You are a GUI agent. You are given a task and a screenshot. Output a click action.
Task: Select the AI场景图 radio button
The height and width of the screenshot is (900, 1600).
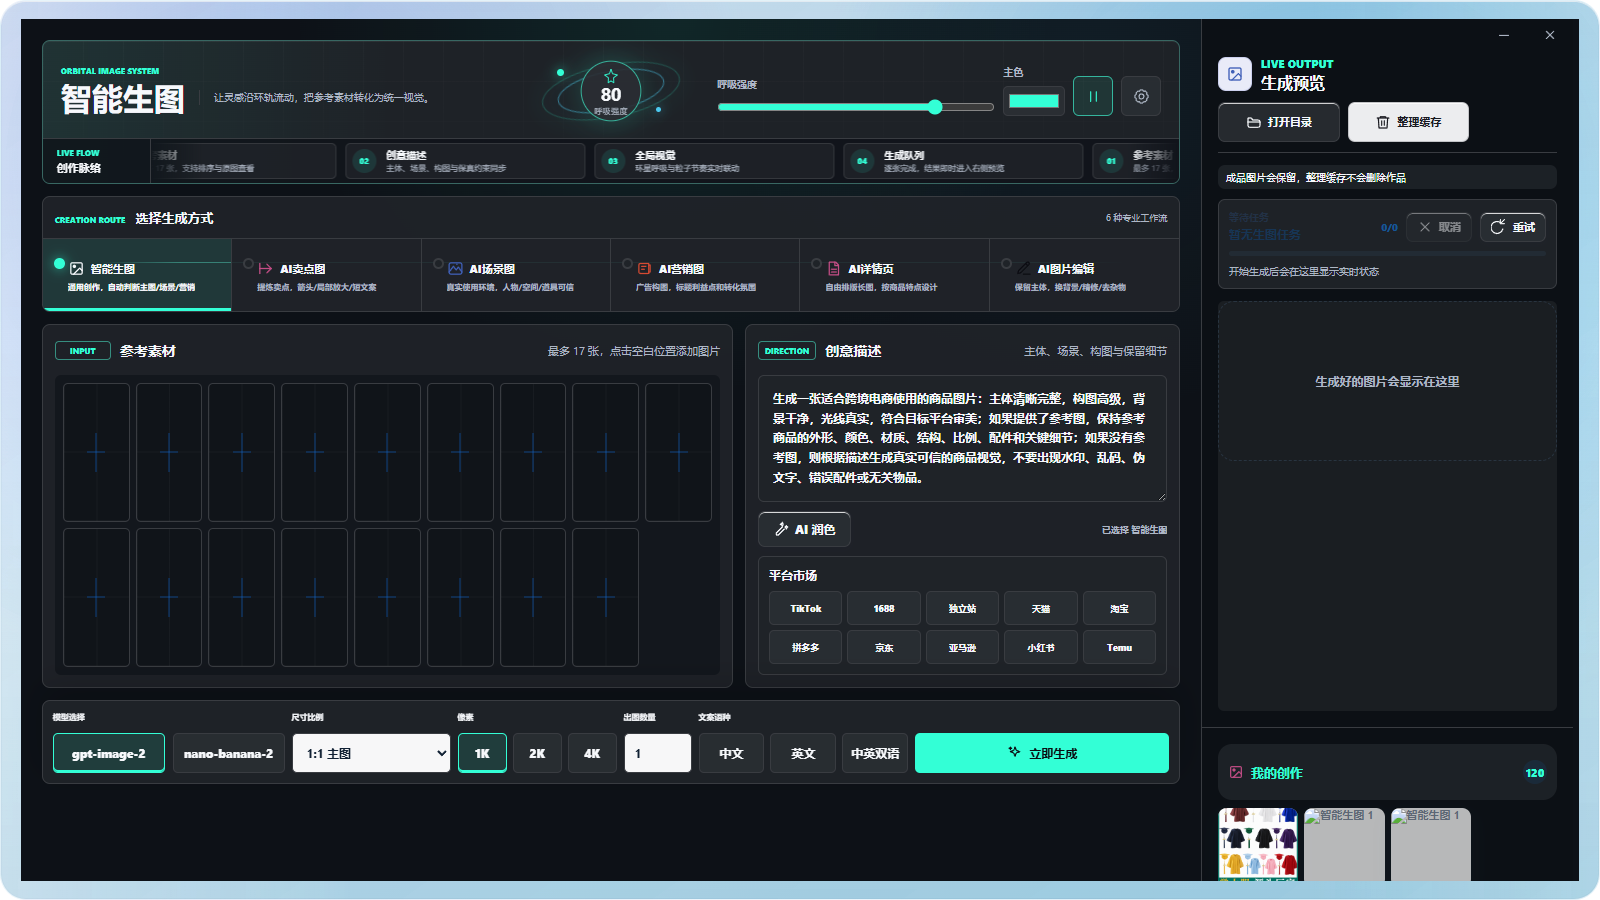tap(438, 264)
